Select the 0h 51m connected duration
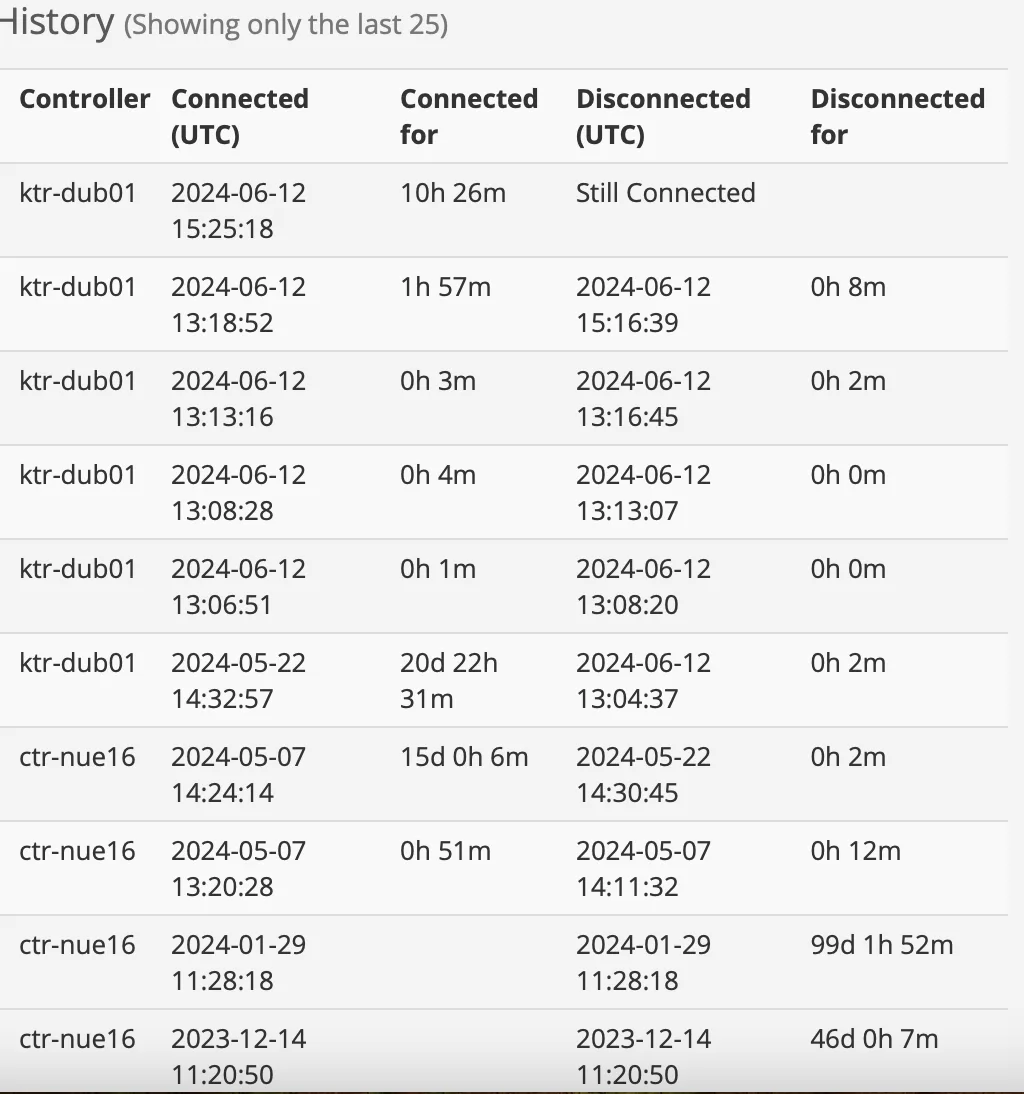1024x1094 pixels. tap(445, 851)
